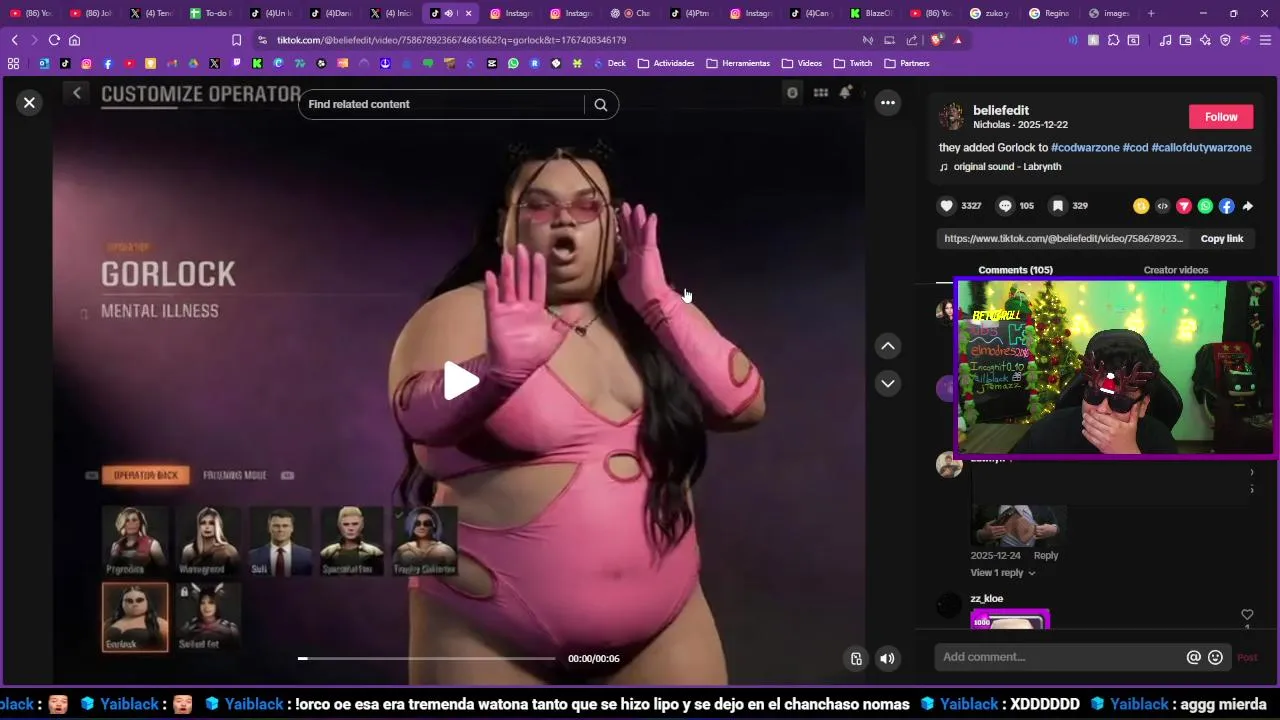Viewport: 1280px width, 720px height.
Task: Click the search magnifier in Find related content
Action: pyautogui.click(x=600, y=104)
